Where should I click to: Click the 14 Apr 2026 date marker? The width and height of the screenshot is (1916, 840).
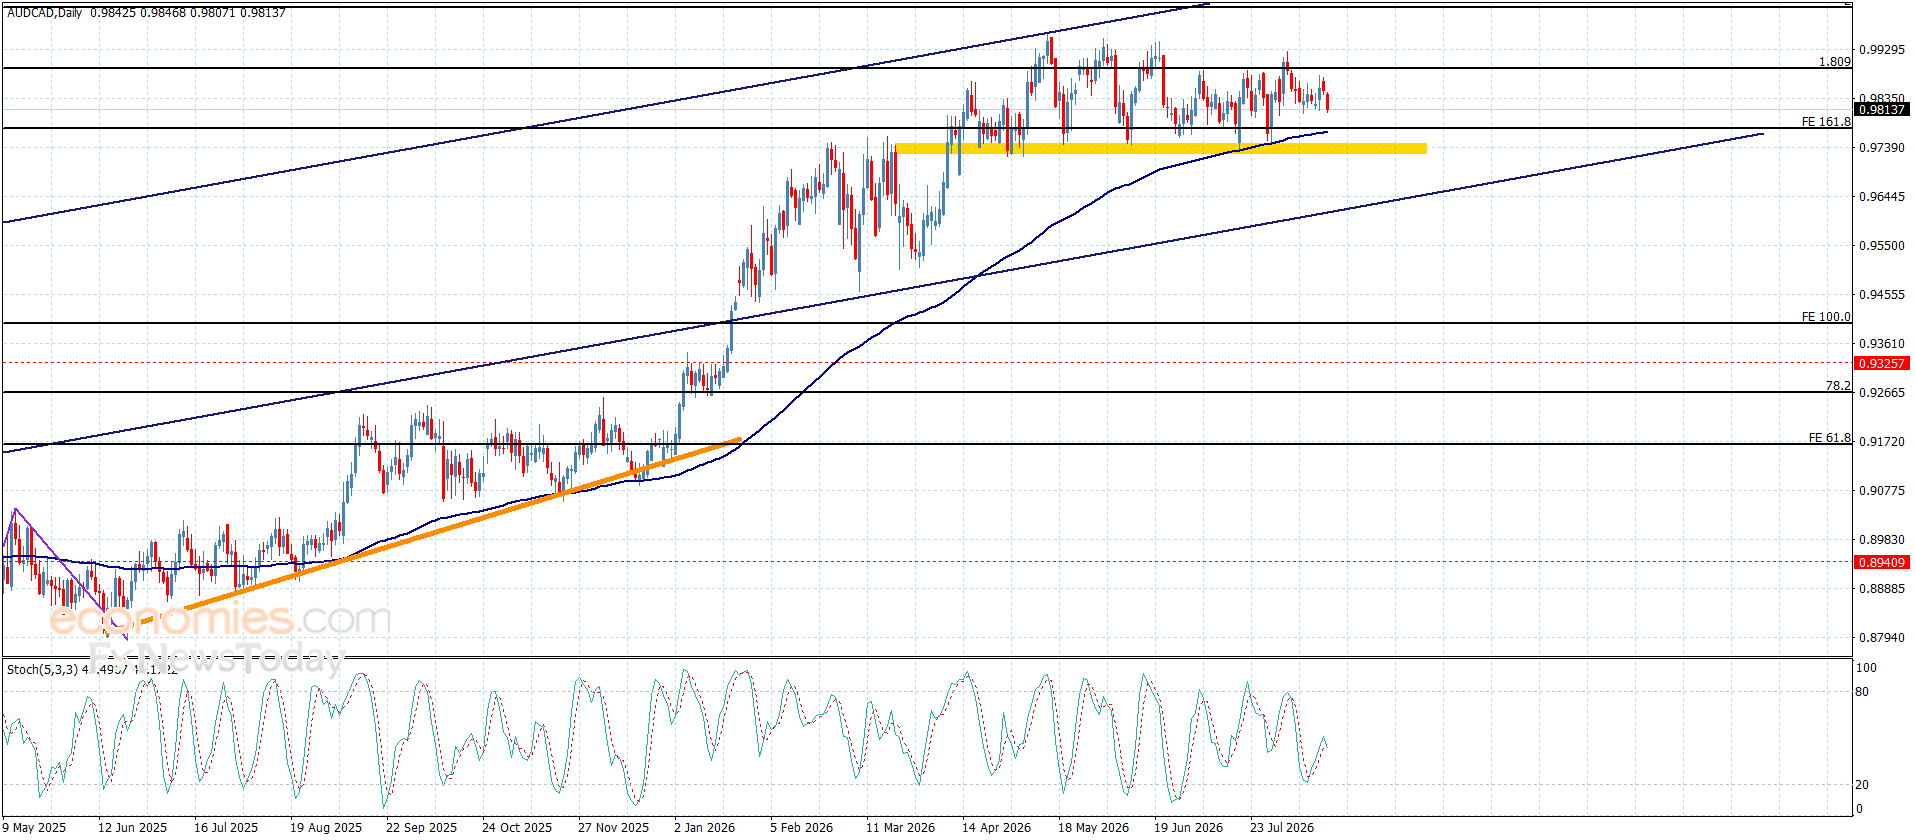click(996, 827)
